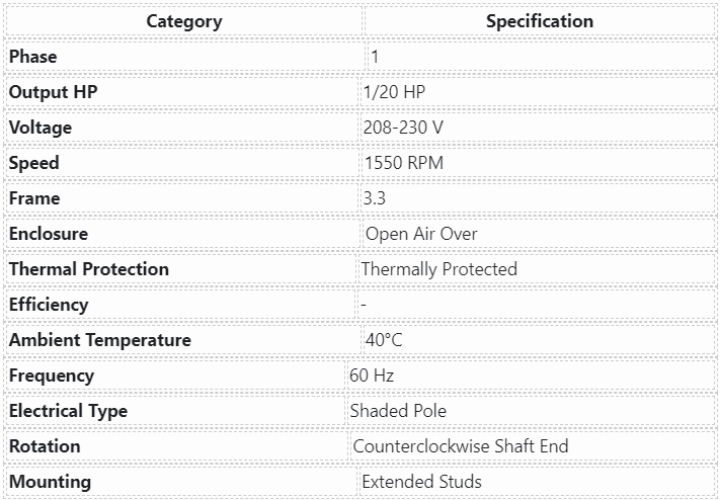Select the 1550 RPM value
This screenshot has height=500, width=720.
tap(403, 163)
